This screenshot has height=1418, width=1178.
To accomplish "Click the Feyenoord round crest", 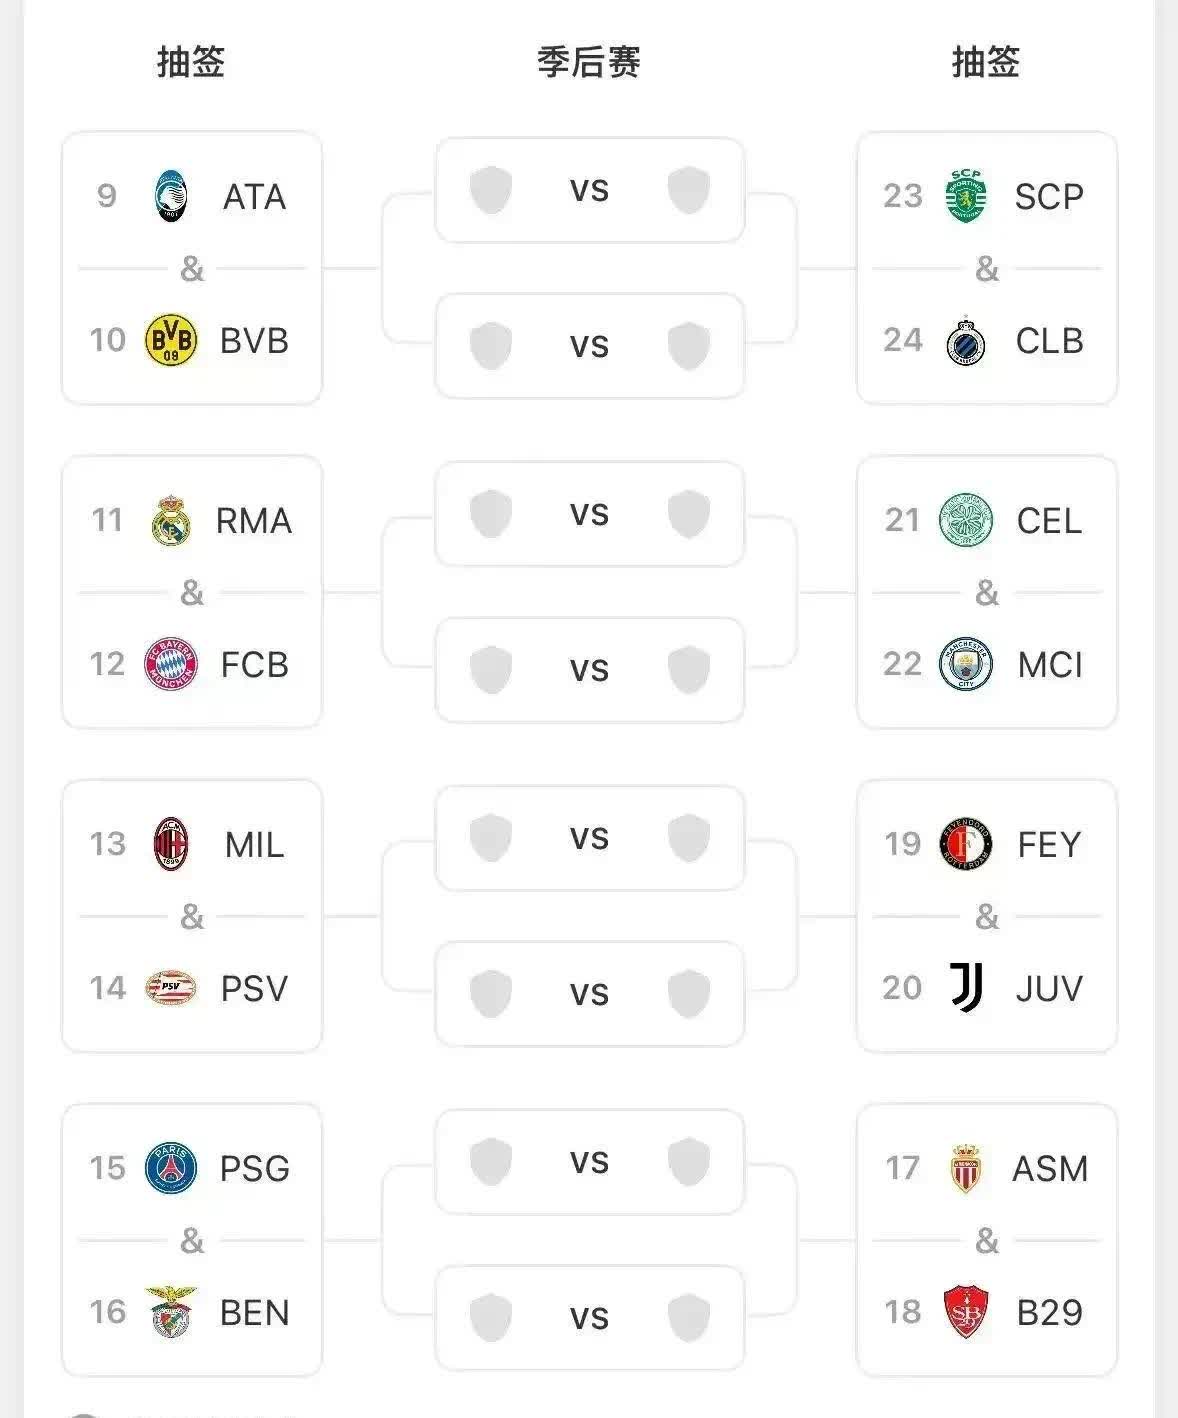I will (966, 844).
